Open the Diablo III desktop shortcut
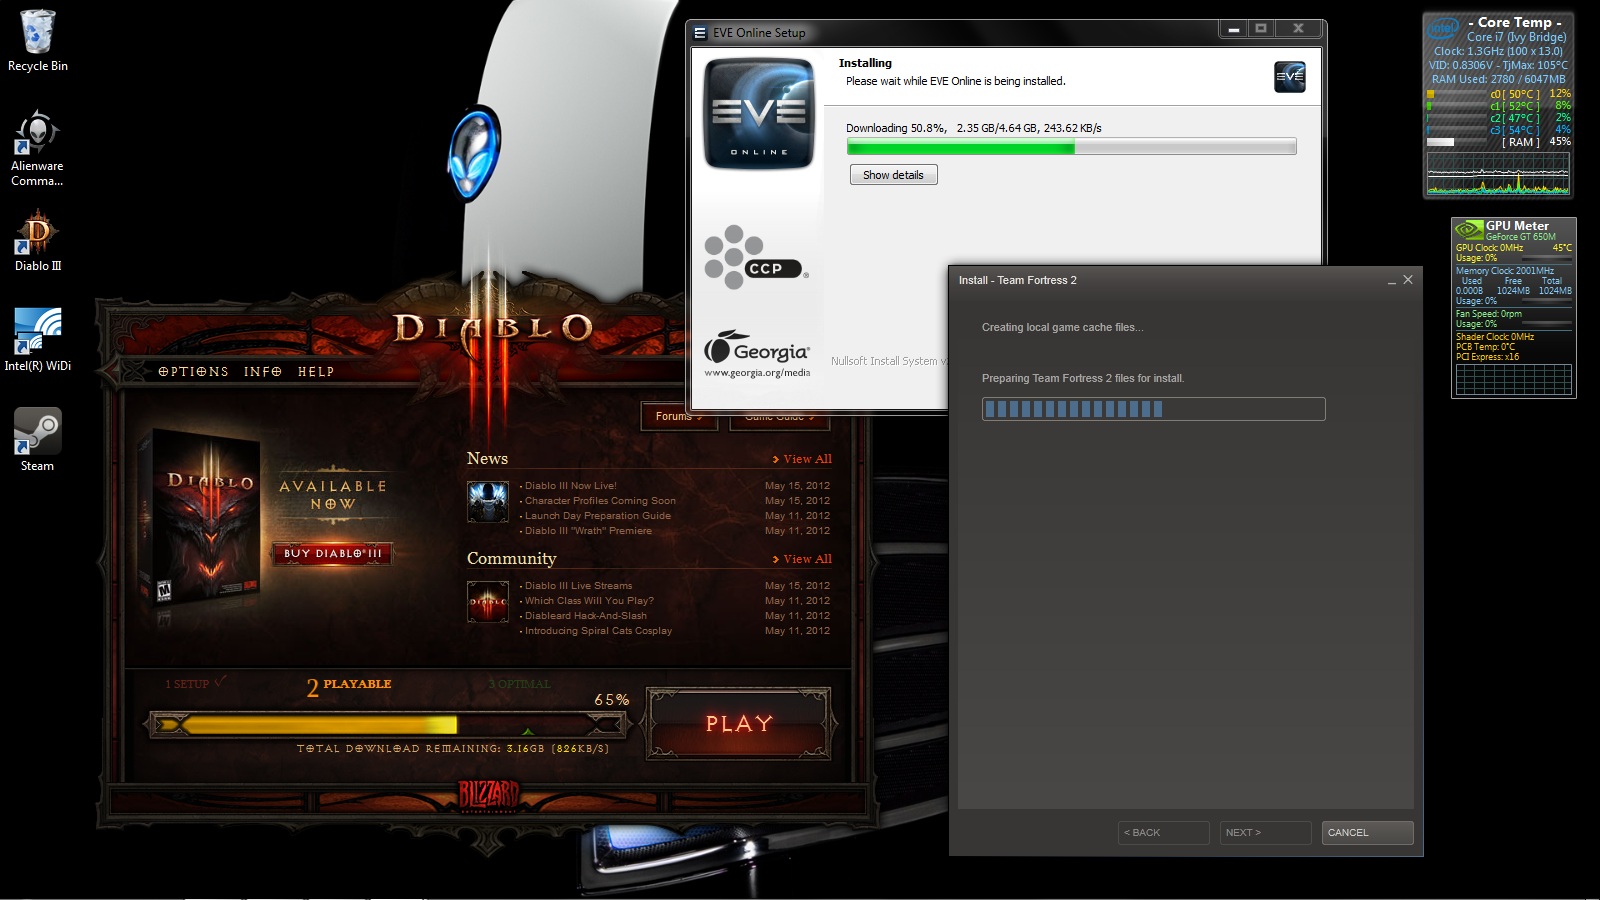This screenshot has height=900, width=1600. point(38,240)
